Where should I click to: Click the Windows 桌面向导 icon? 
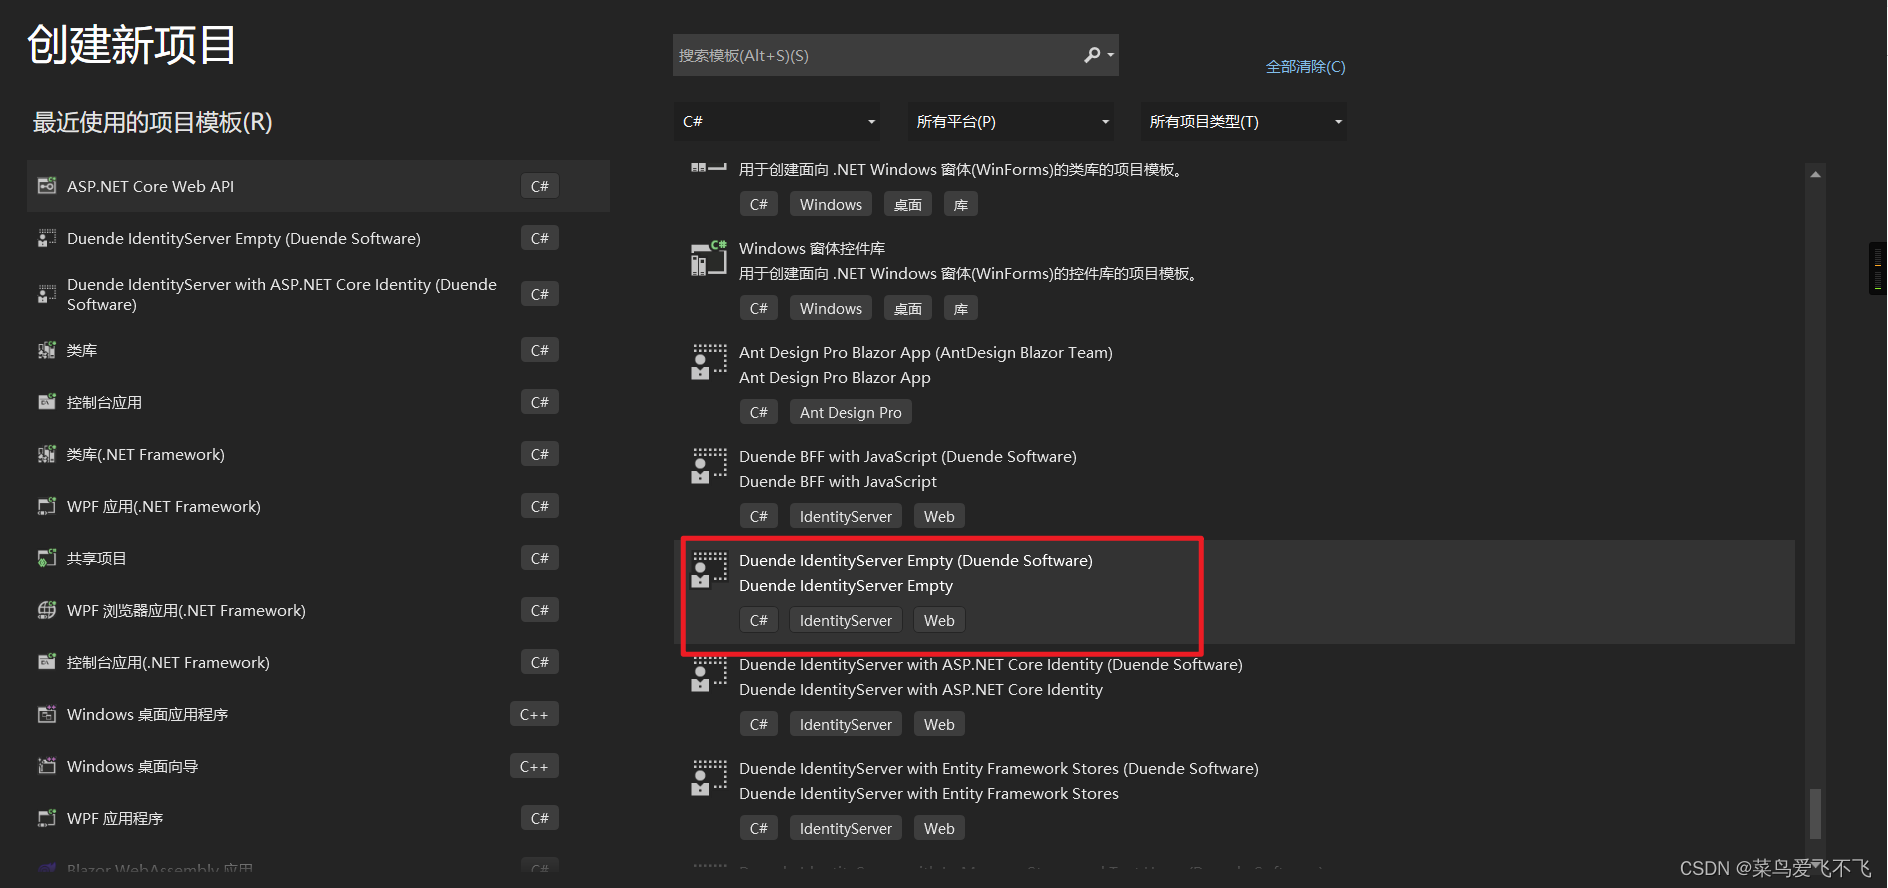[46, 766]
